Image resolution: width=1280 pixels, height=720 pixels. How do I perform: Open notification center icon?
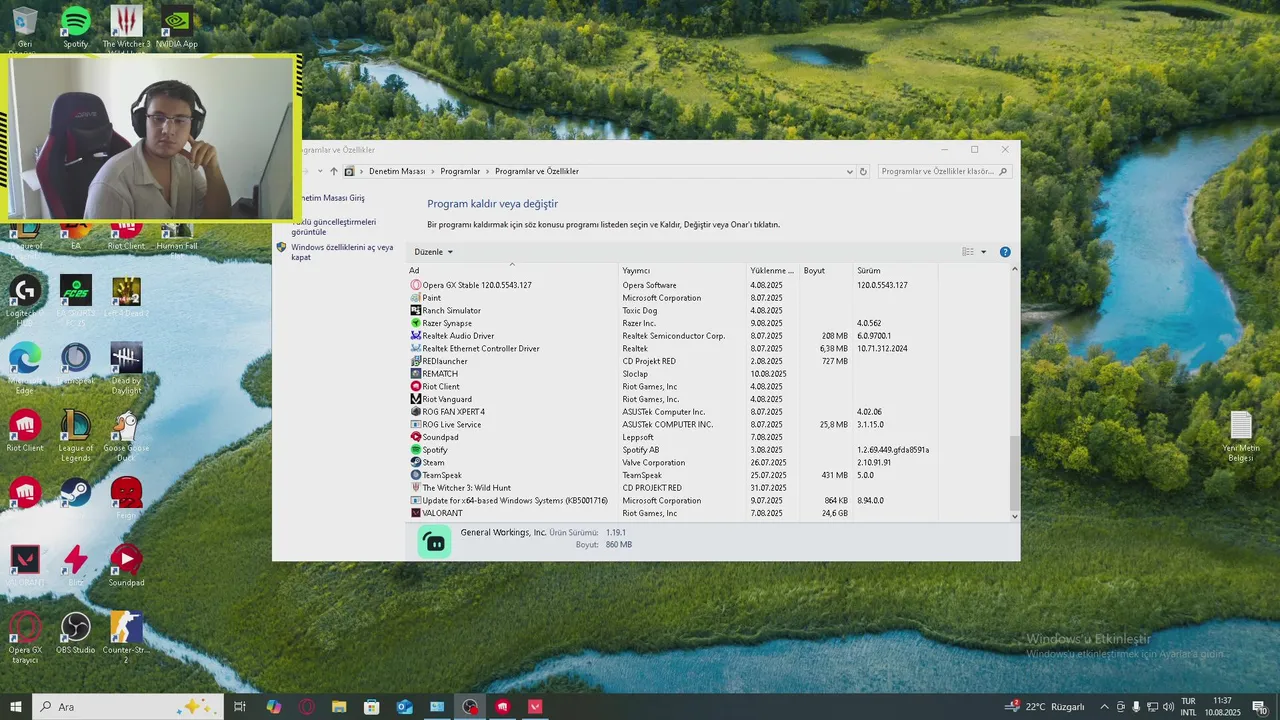1259,707
